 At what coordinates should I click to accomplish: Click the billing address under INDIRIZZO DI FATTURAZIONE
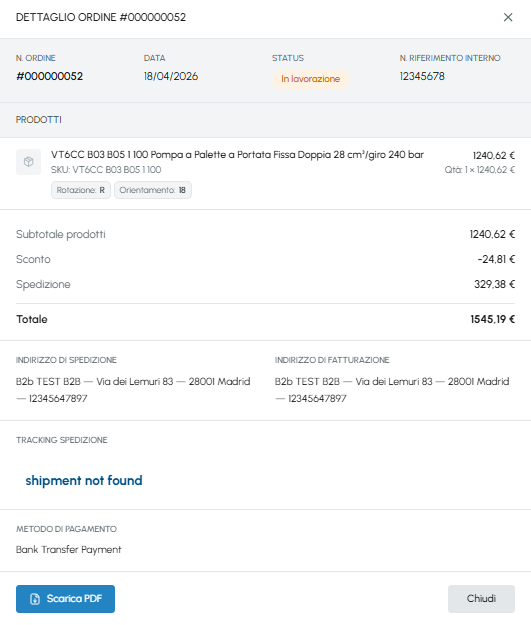pos(392,390)
